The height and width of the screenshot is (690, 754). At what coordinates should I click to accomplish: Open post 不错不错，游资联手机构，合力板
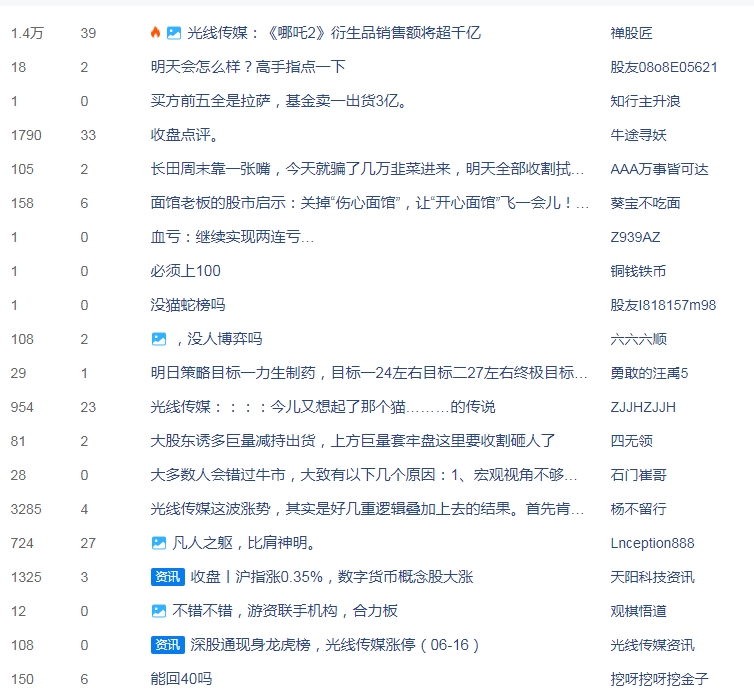pyautogui.click(x=285, y=611)
